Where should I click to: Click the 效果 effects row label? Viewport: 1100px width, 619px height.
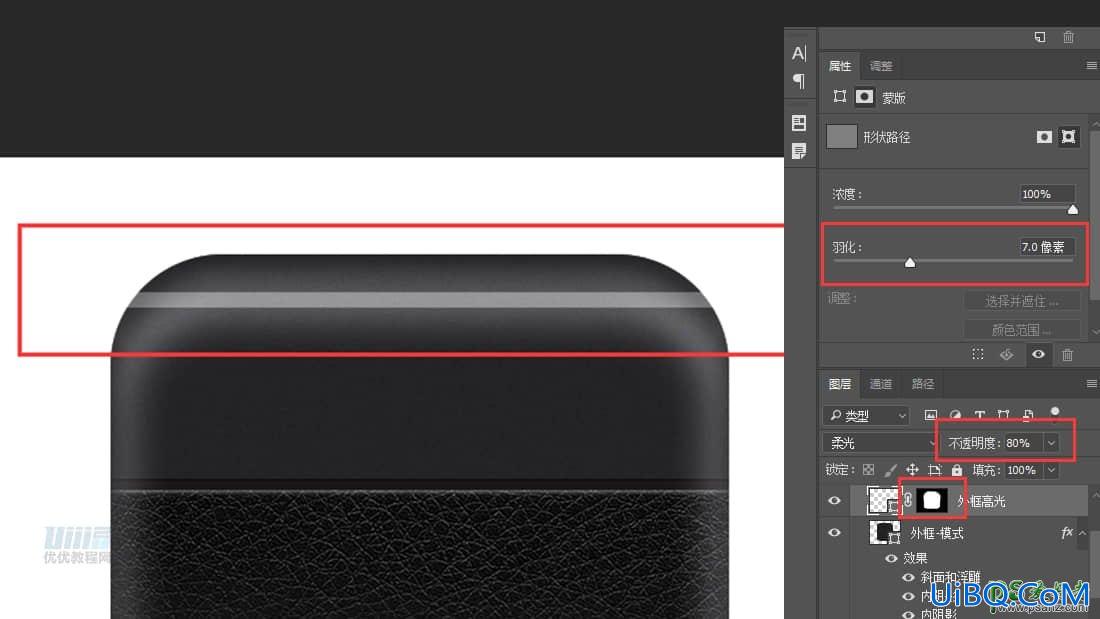point(915,559)
